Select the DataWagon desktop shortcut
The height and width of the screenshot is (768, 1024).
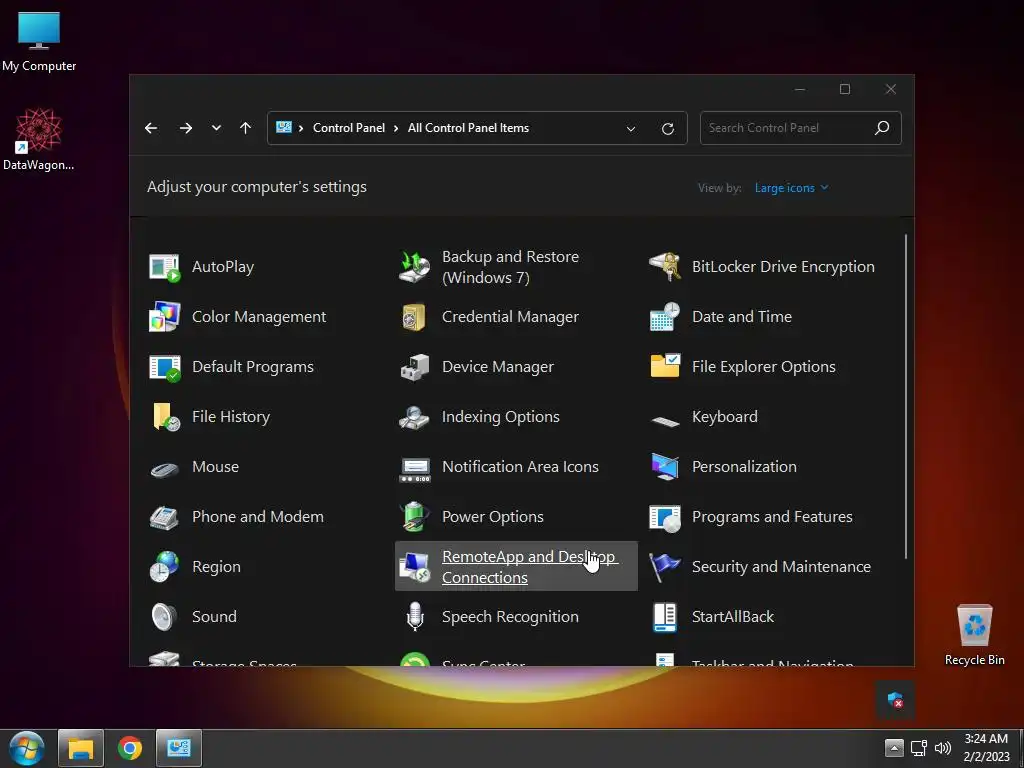[x=39, y=139]
